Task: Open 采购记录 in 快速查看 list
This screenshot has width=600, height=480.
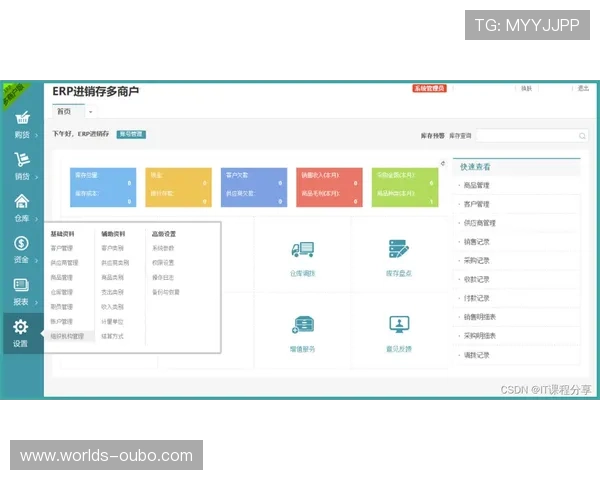Action: click(x=476, y=260)
